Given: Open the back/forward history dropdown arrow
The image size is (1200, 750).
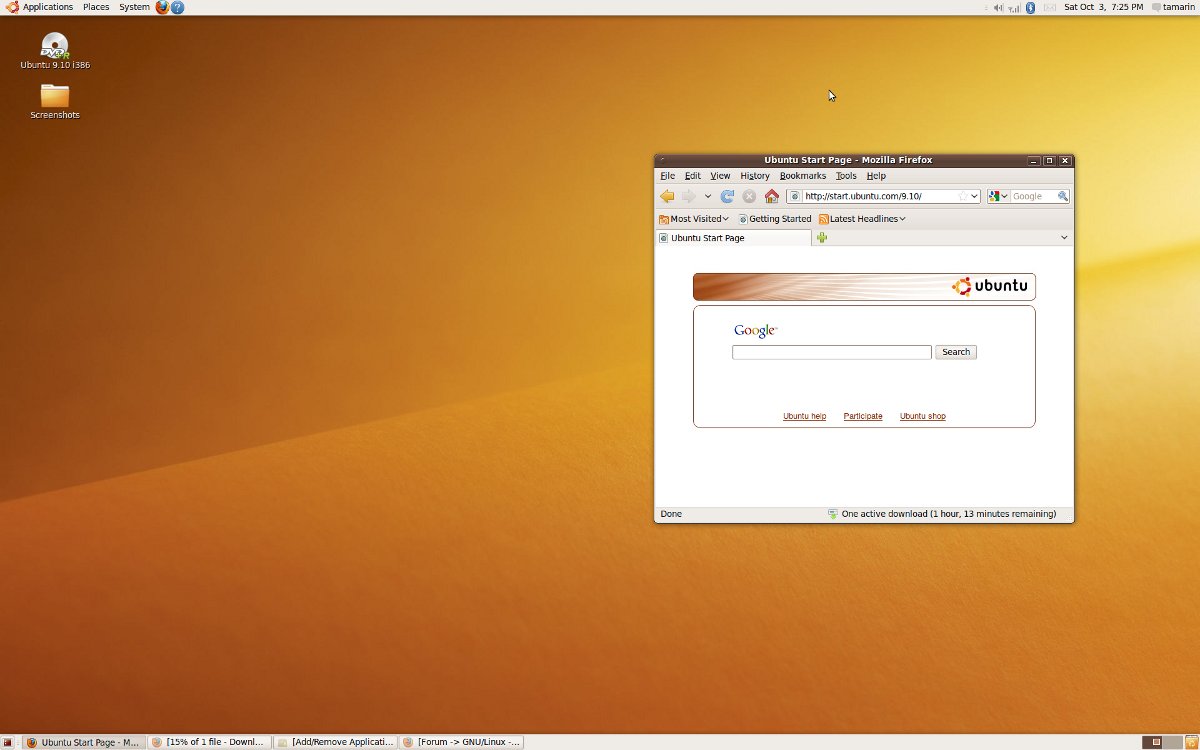Looking at the screenshot, I should 708,197.
